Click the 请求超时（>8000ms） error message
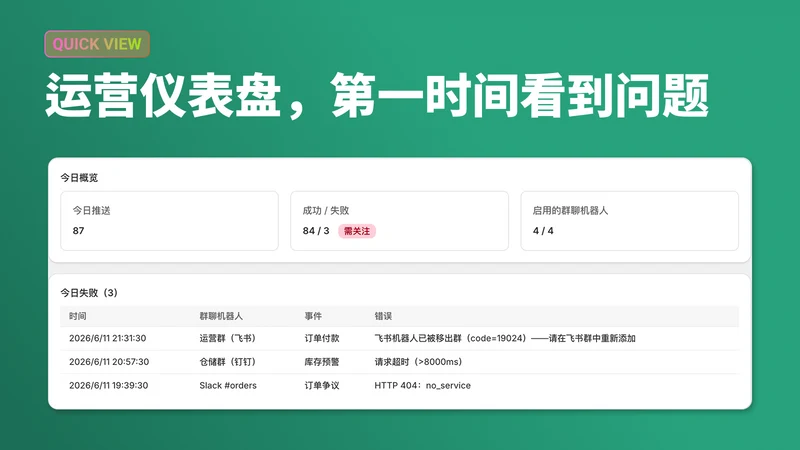Screen dimensions: 800x450 tap(418, 362)
